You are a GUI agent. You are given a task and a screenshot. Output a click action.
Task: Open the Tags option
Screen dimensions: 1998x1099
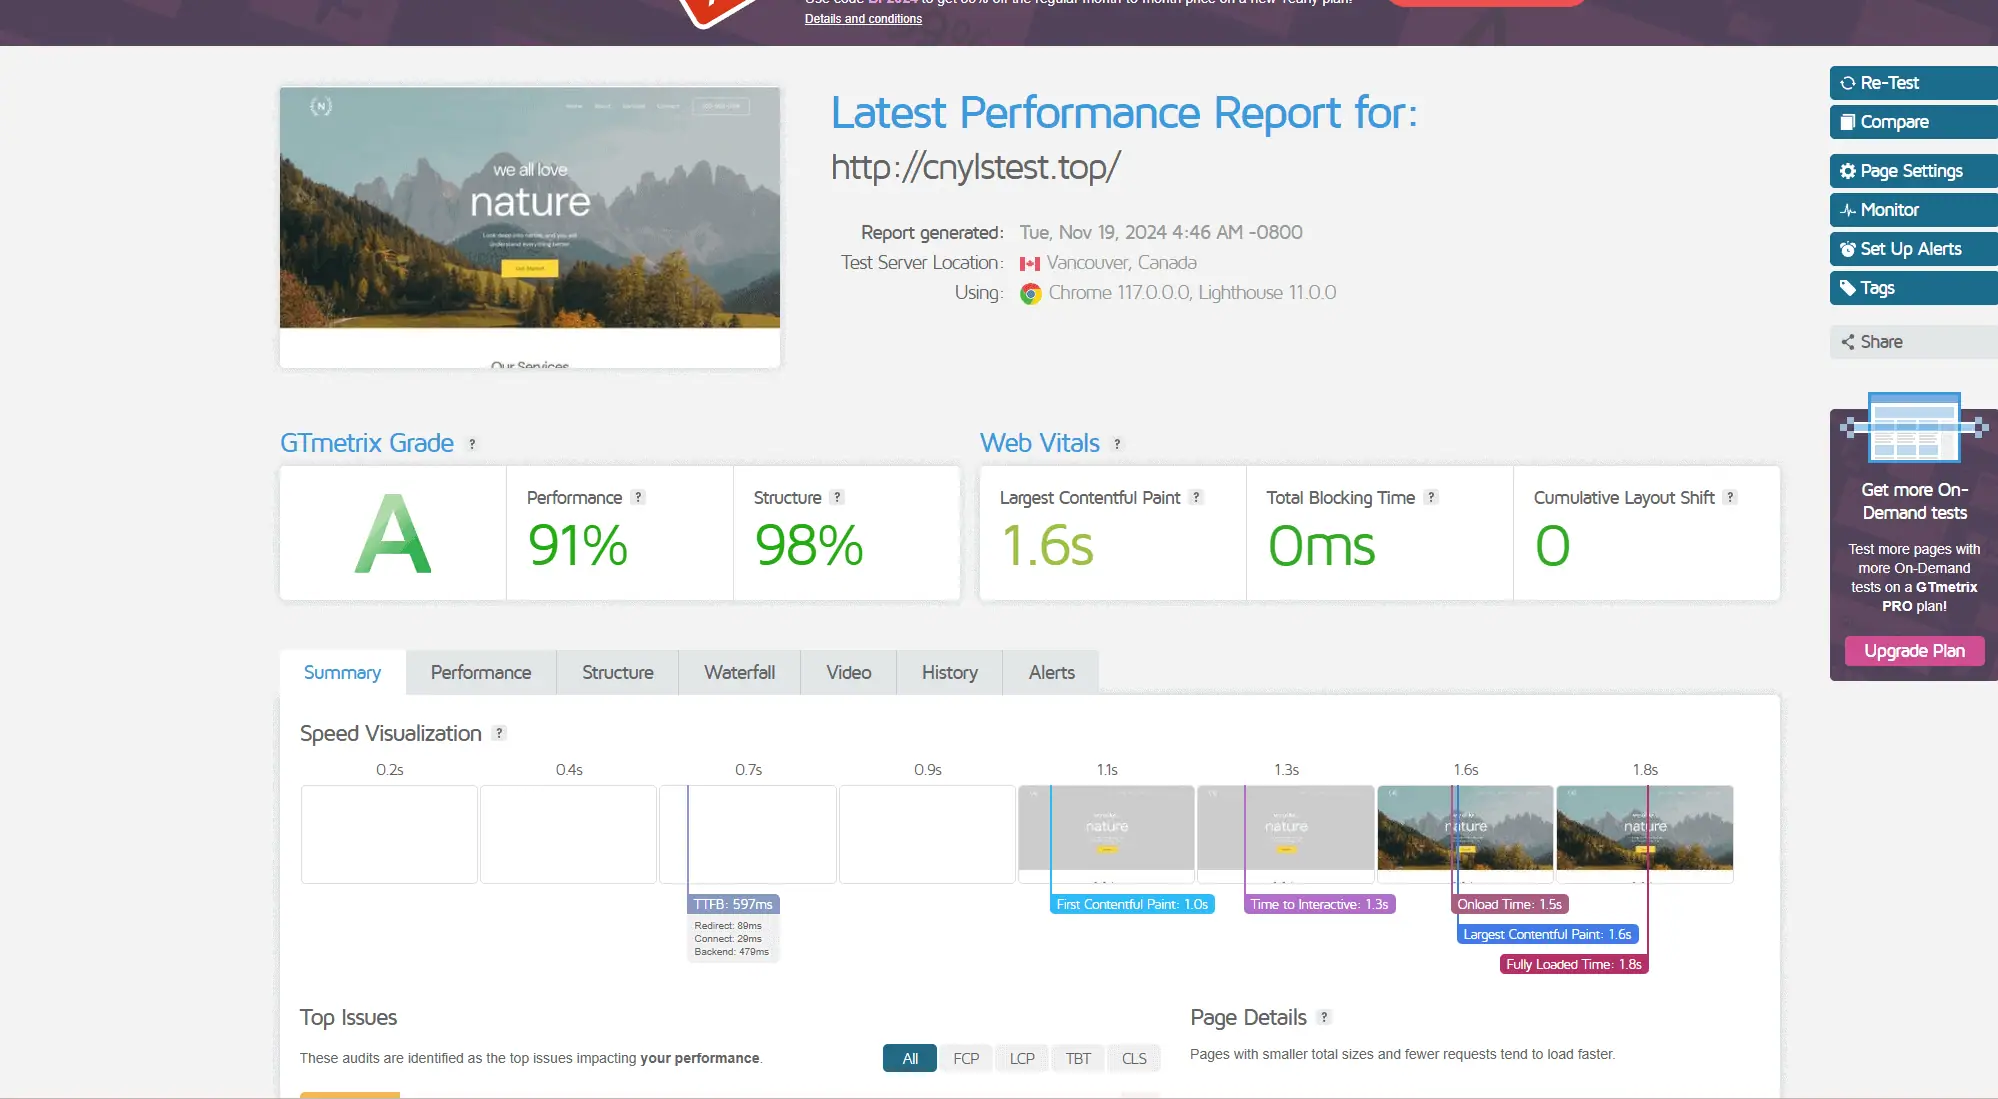pyautogui.click(x=1913, y=288)
